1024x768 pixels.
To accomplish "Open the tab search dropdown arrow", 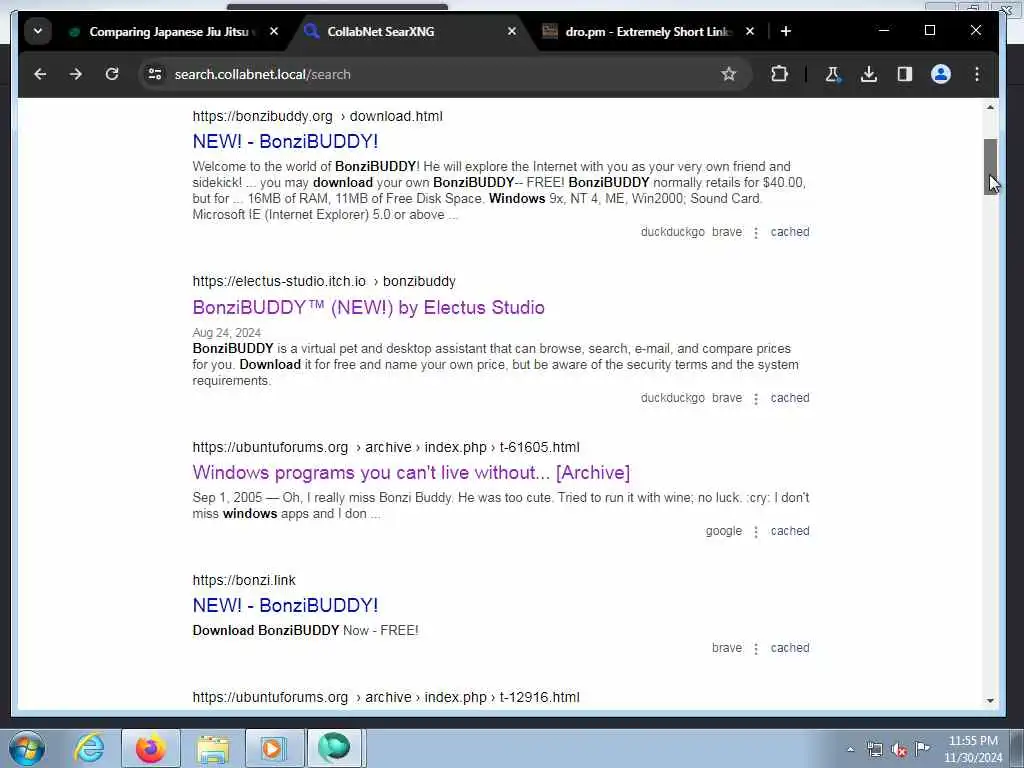I will click(38, 31).
